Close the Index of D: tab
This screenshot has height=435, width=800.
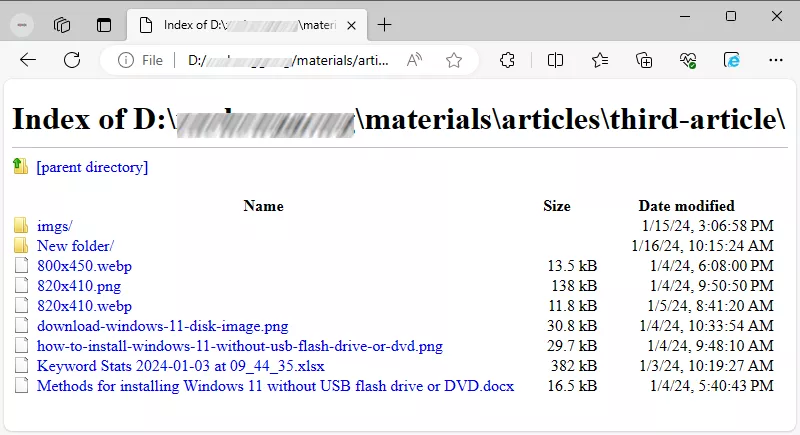click(x=352, y=25)
